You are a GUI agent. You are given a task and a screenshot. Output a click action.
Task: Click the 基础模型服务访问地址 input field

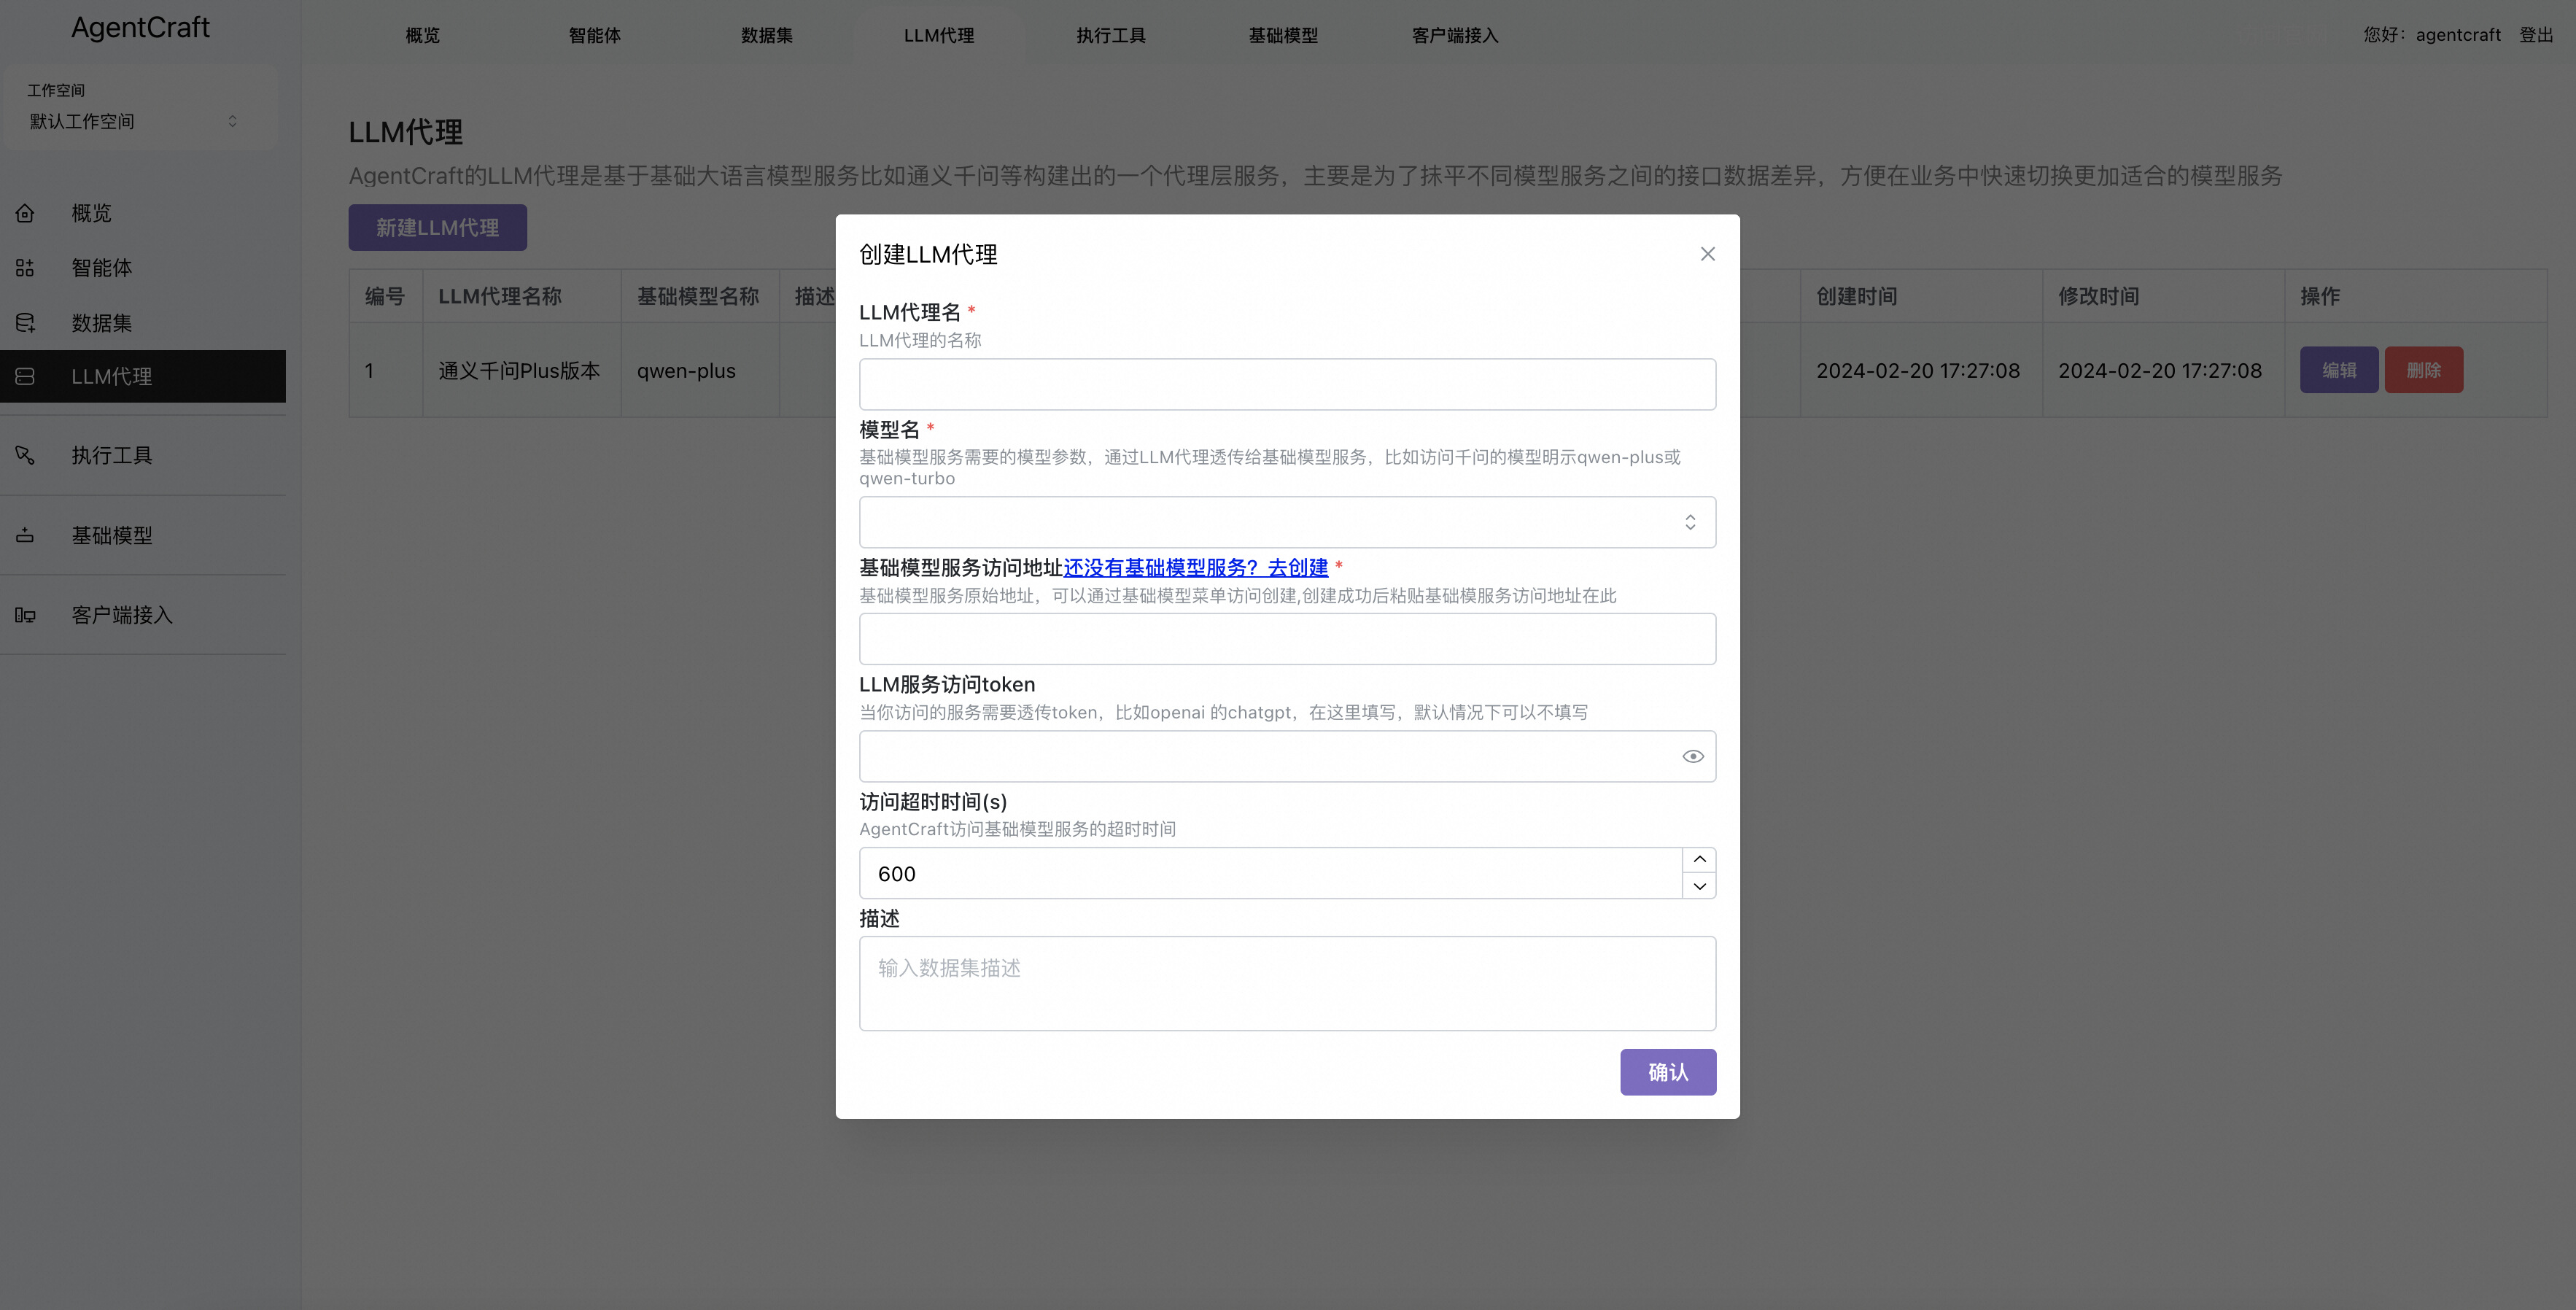pyautogui.click(x=1287, y=639)
